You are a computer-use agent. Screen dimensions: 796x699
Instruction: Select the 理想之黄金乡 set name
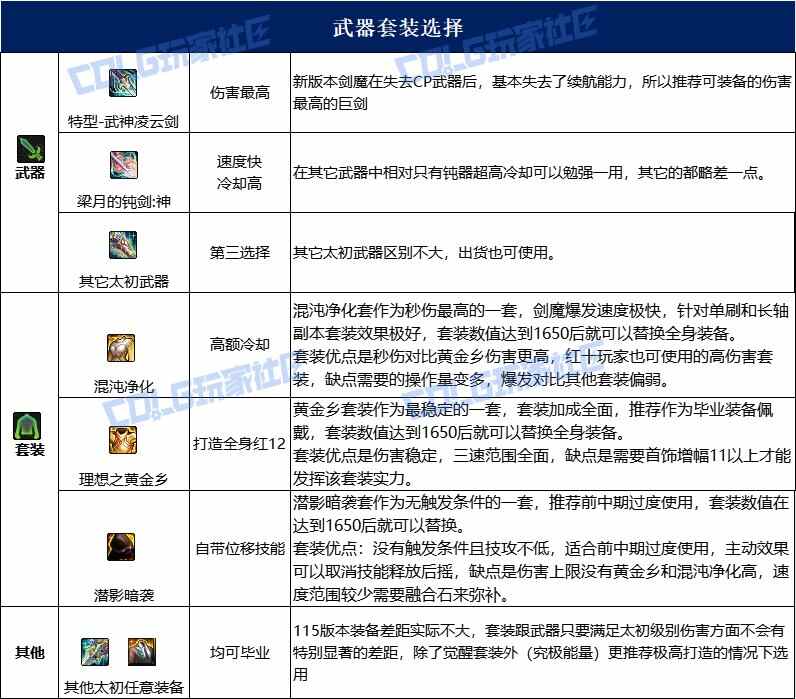tap(123, 479)
